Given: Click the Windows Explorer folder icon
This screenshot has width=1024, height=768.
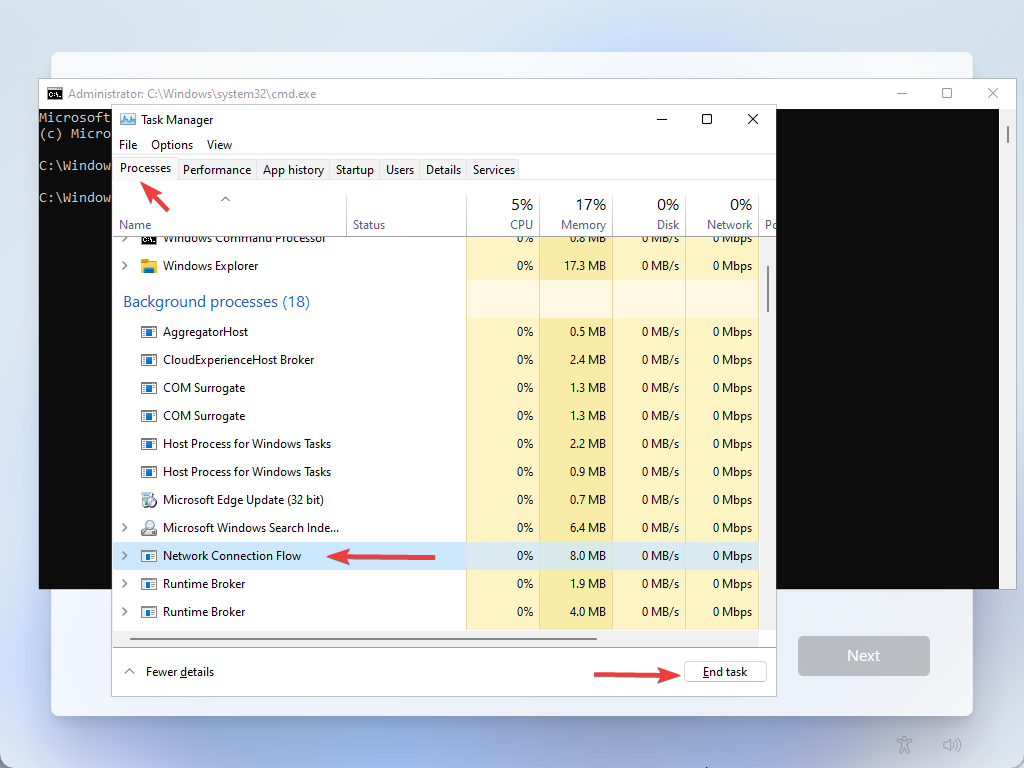Looking at the screenshot, I should pos(148,266).
